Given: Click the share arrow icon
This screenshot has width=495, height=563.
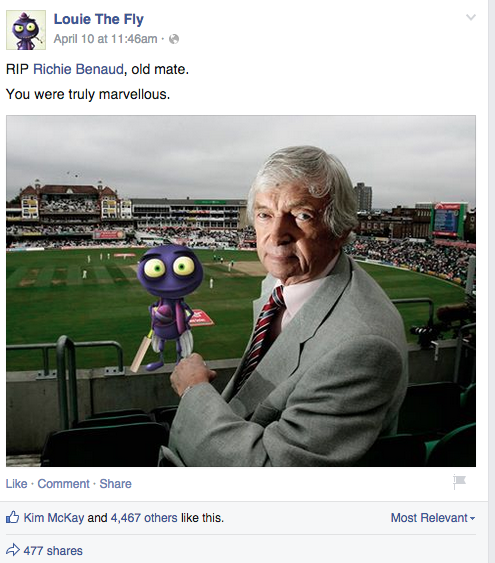Looking at the screenshot, I should pos(13,550).
